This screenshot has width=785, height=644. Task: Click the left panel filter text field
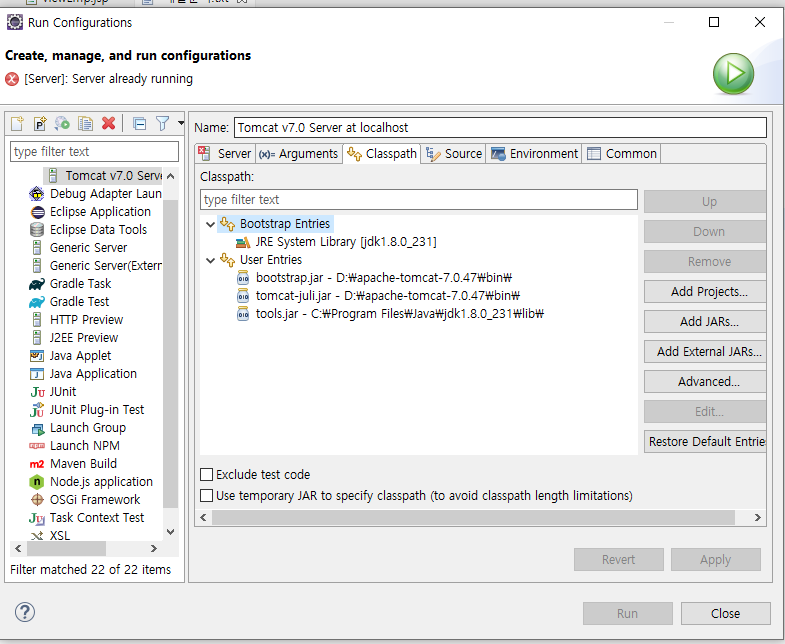click(94, 152)
